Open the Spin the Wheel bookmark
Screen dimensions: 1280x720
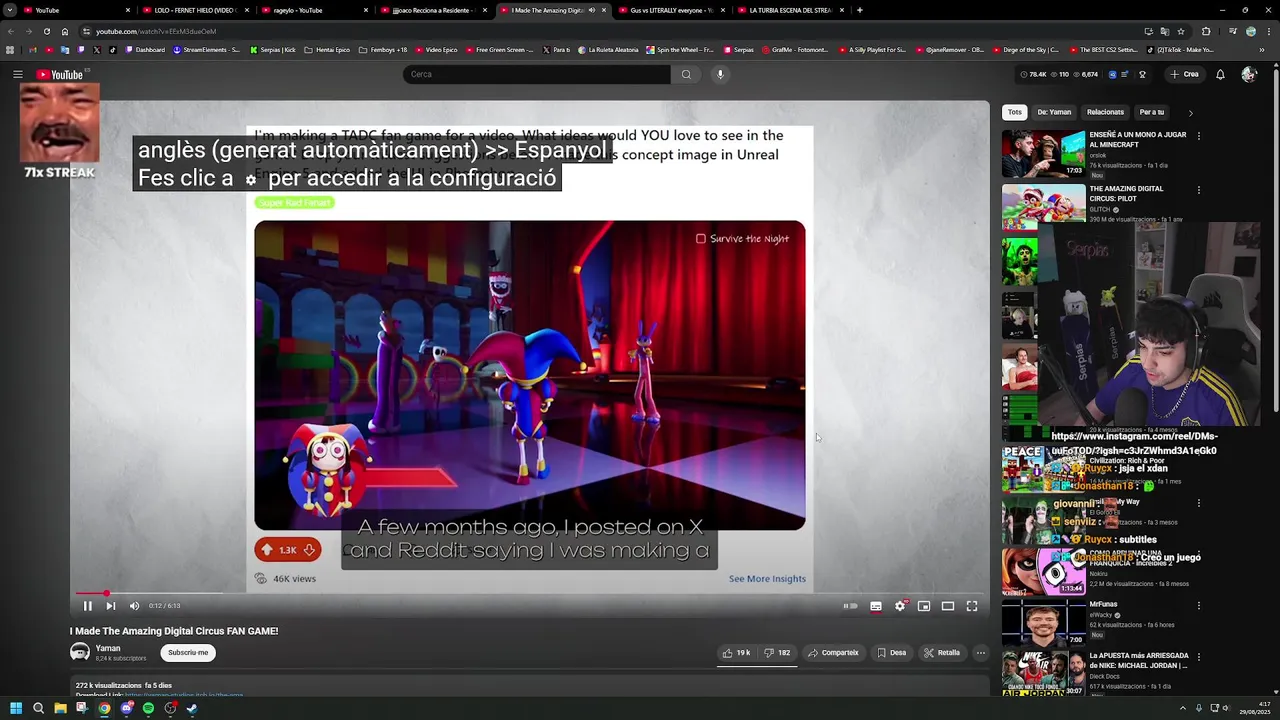coord(680,50)
